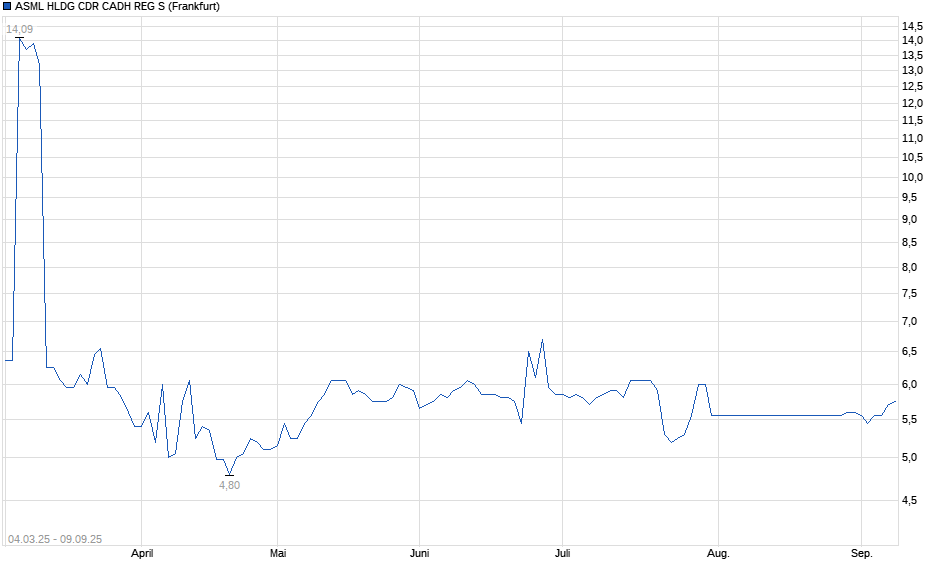Click the 4,80 low value label
This screenshot has width=940, height=579.
point(230,485)
